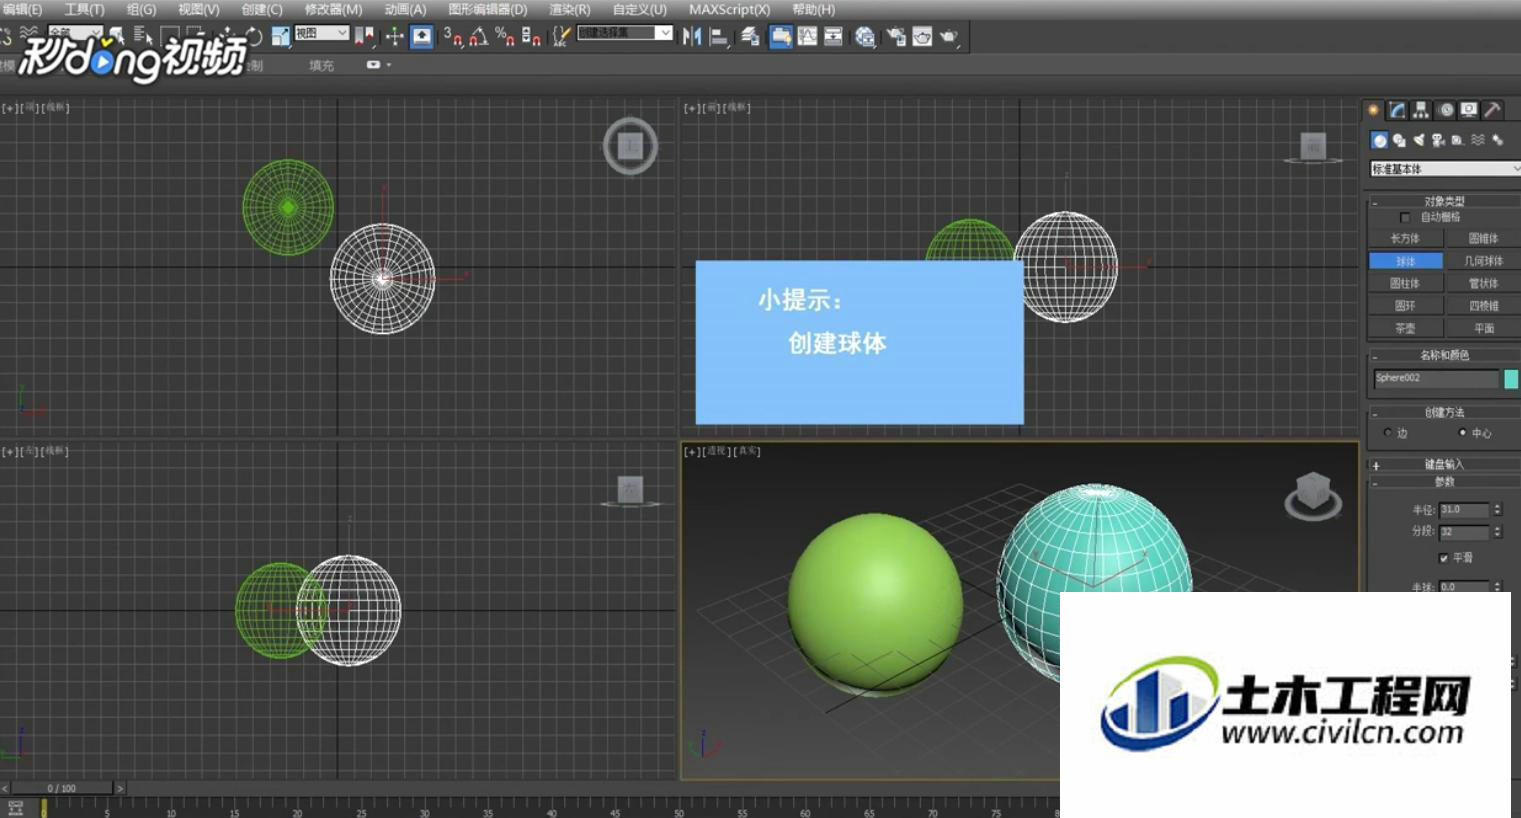The height and width of the screenshot is (818, 1521).
Task: Toggle Angle Snap tool
Action: (478, 37)
